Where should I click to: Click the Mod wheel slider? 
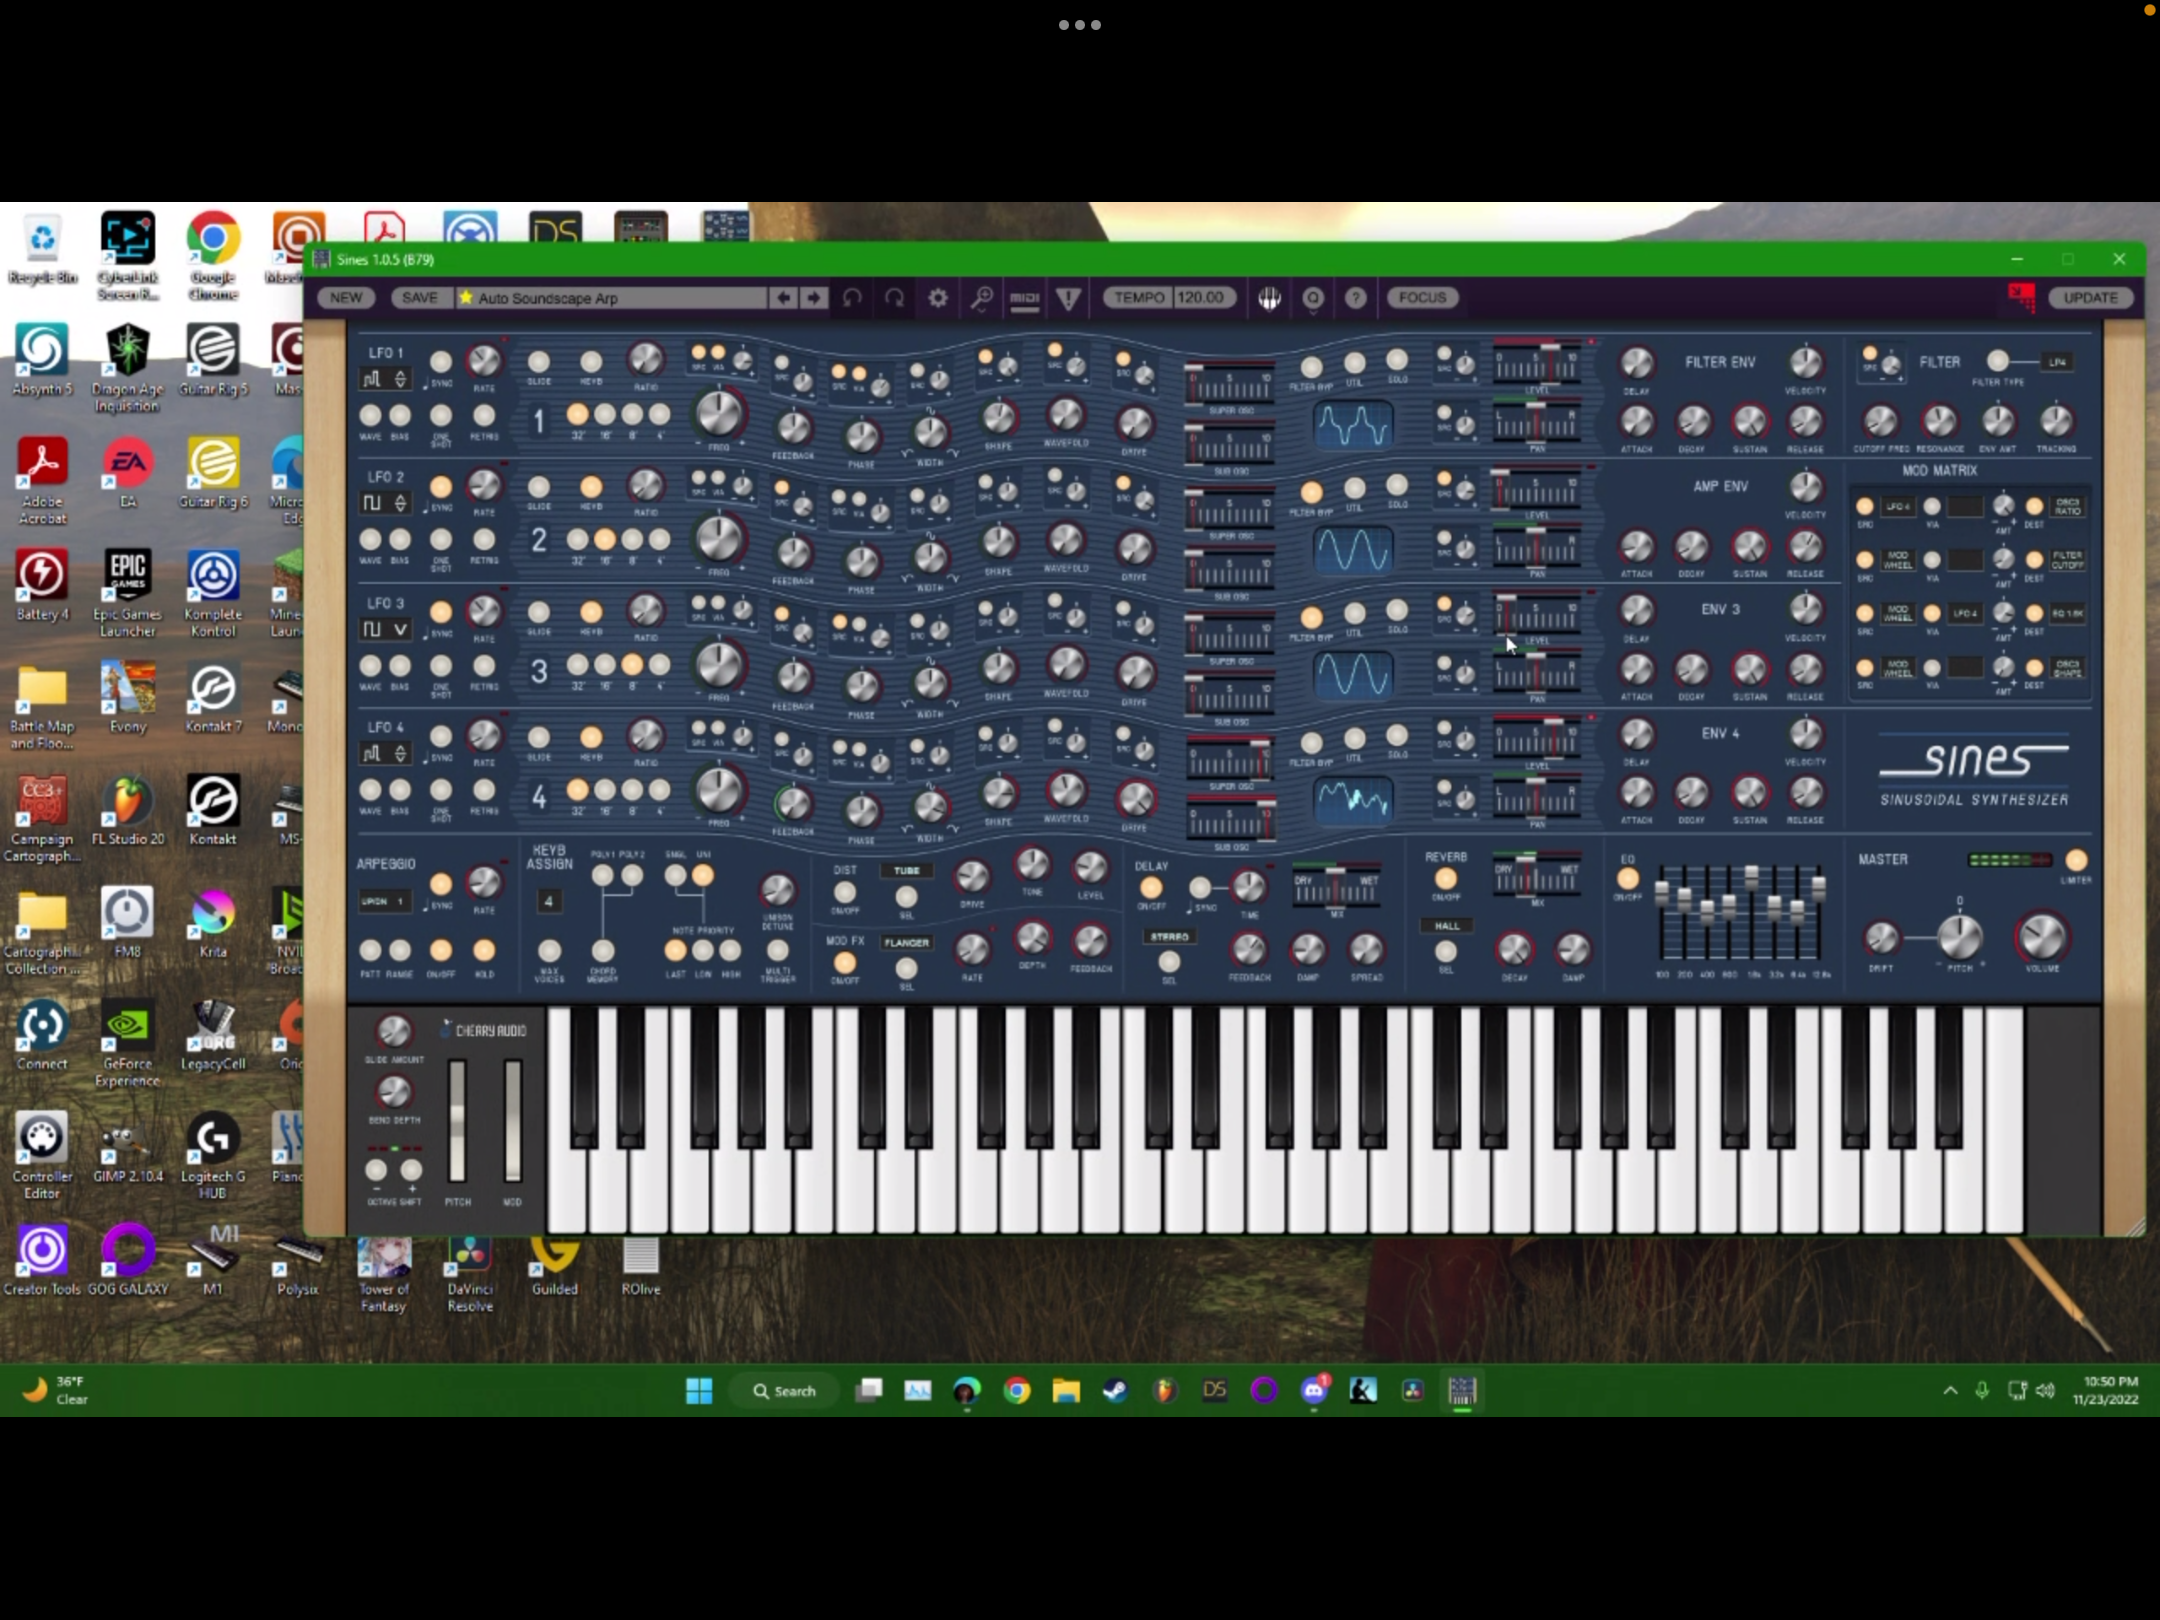point(512,1120)
